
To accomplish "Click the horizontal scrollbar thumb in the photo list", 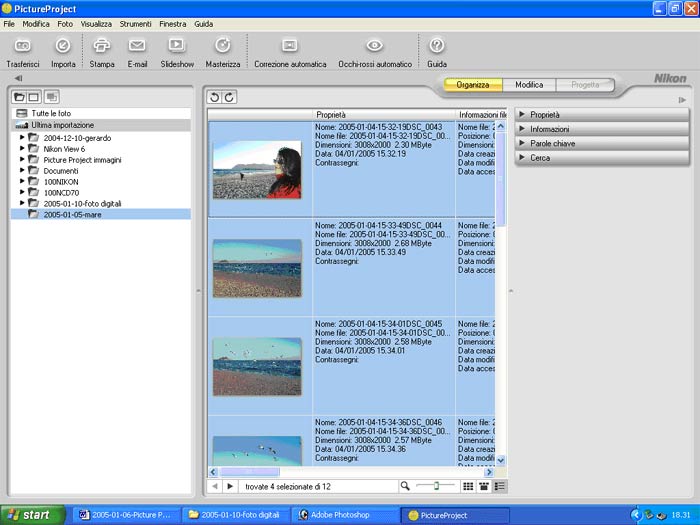I will 250,471.
